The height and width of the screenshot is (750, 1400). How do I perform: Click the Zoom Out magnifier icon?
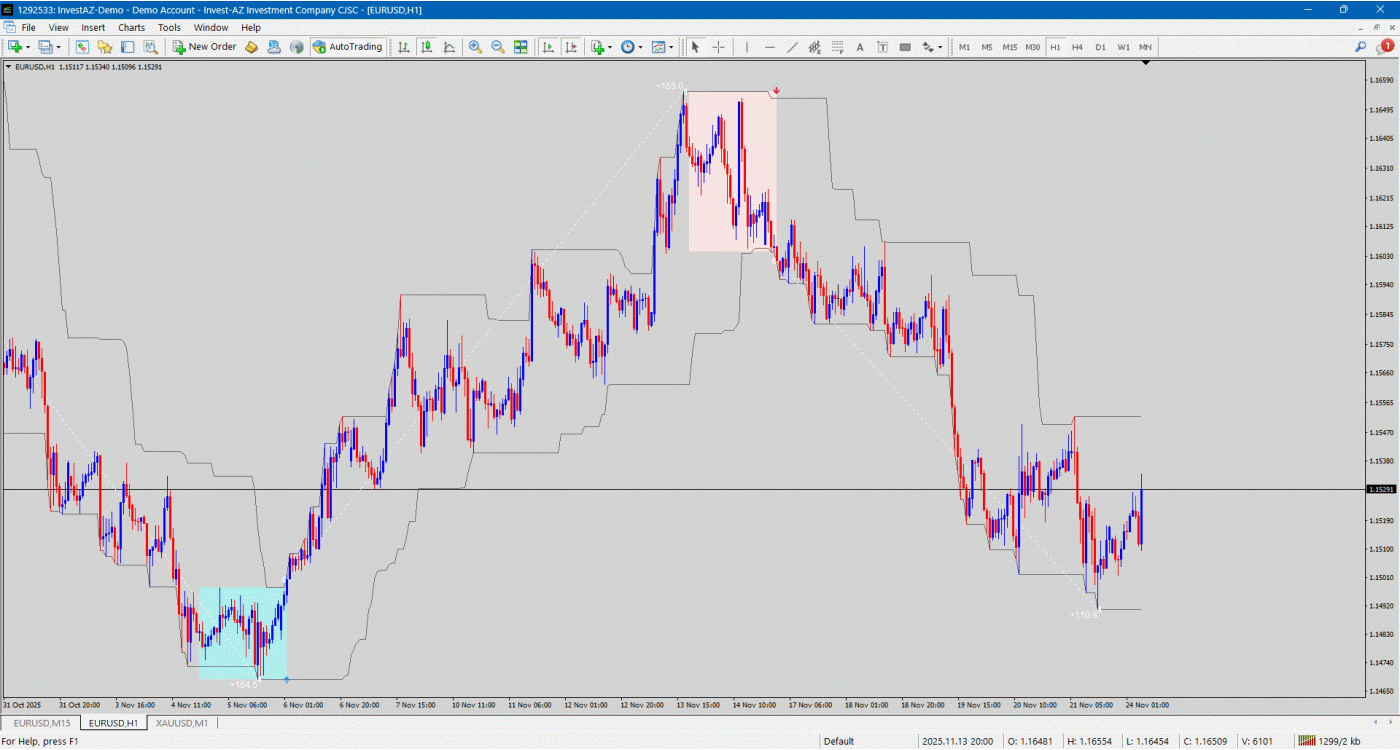tap(497, 47)
